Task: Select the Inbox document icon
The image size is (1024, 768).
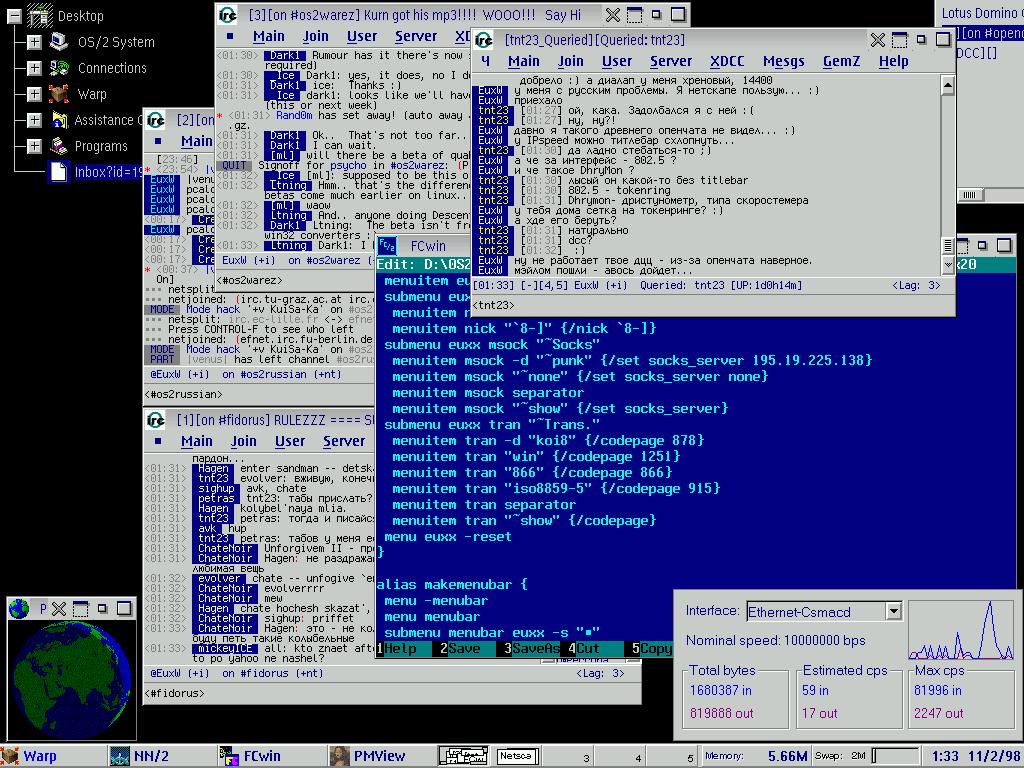Action: [x=59, y=172]
